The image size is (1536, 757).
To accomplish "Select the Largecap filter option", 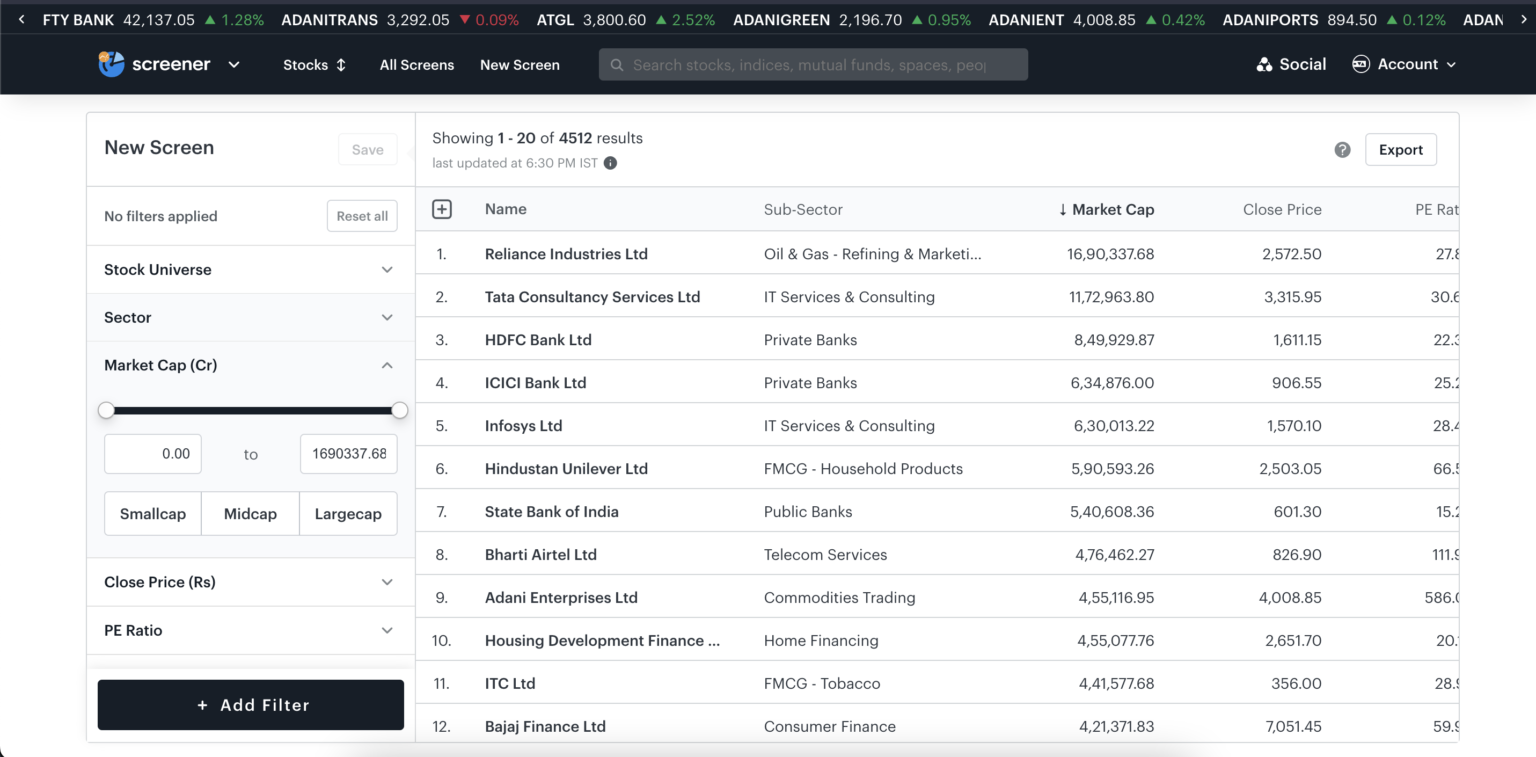I will (x=348, y=513).
